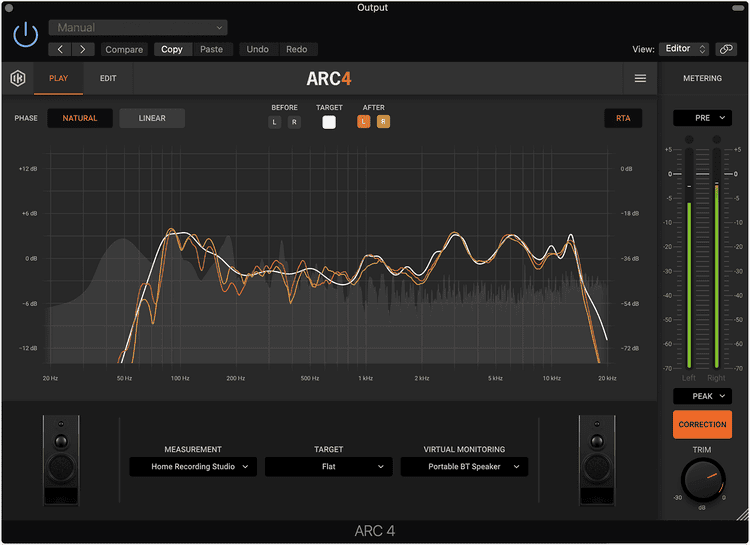Open the Target Flat dropdown
This screenshot has height=545, width=750.
pyautogui.click(x=329, y=467)
